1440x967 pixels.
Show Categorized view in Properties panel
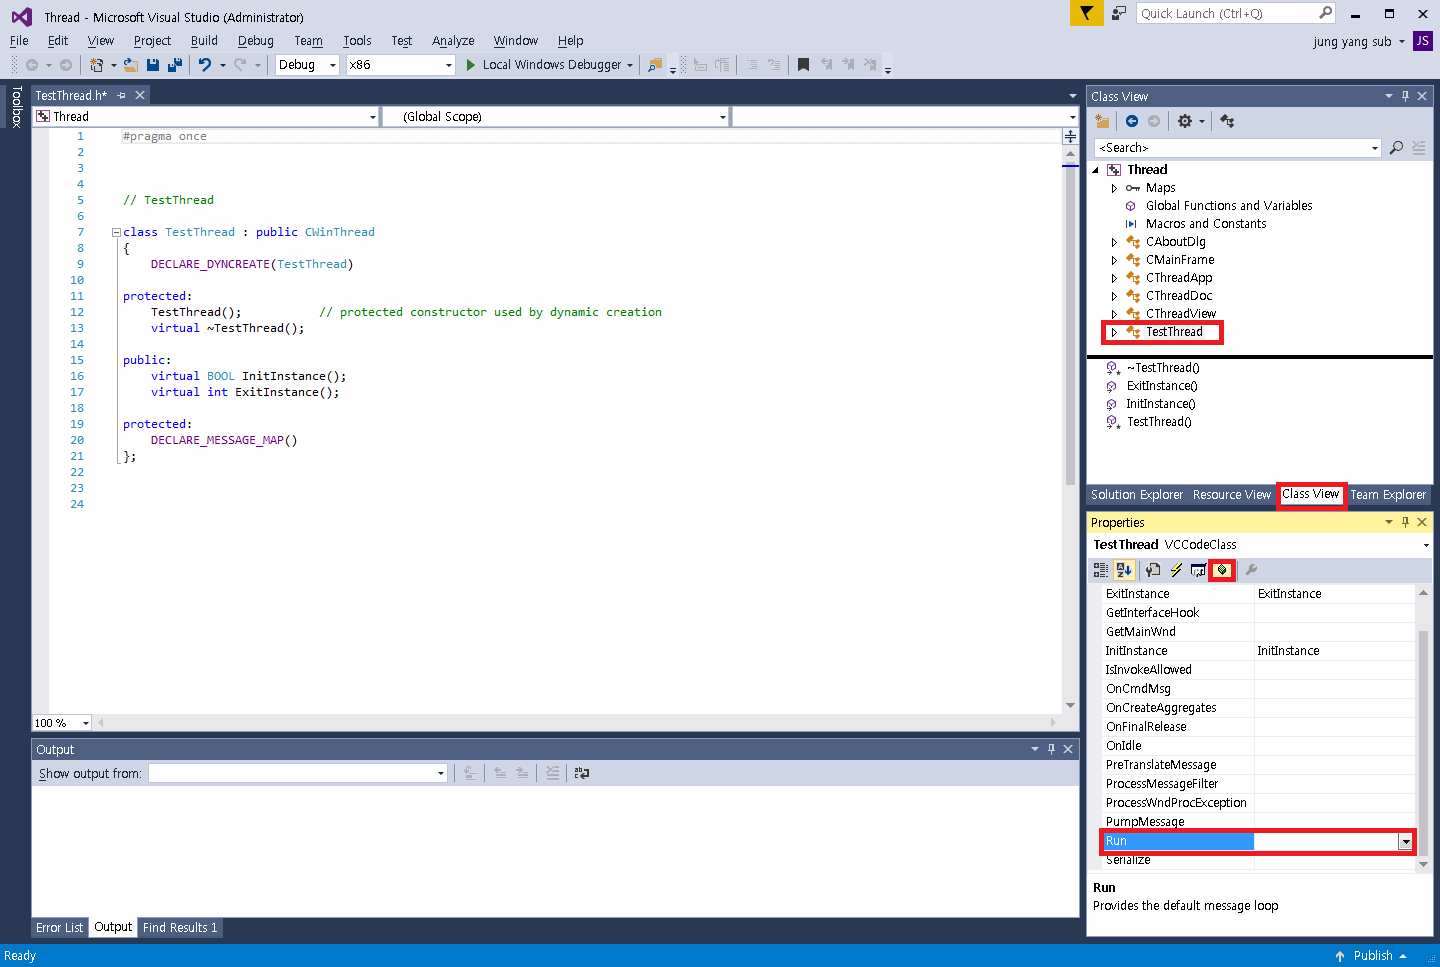click(x=1101, y=570)
